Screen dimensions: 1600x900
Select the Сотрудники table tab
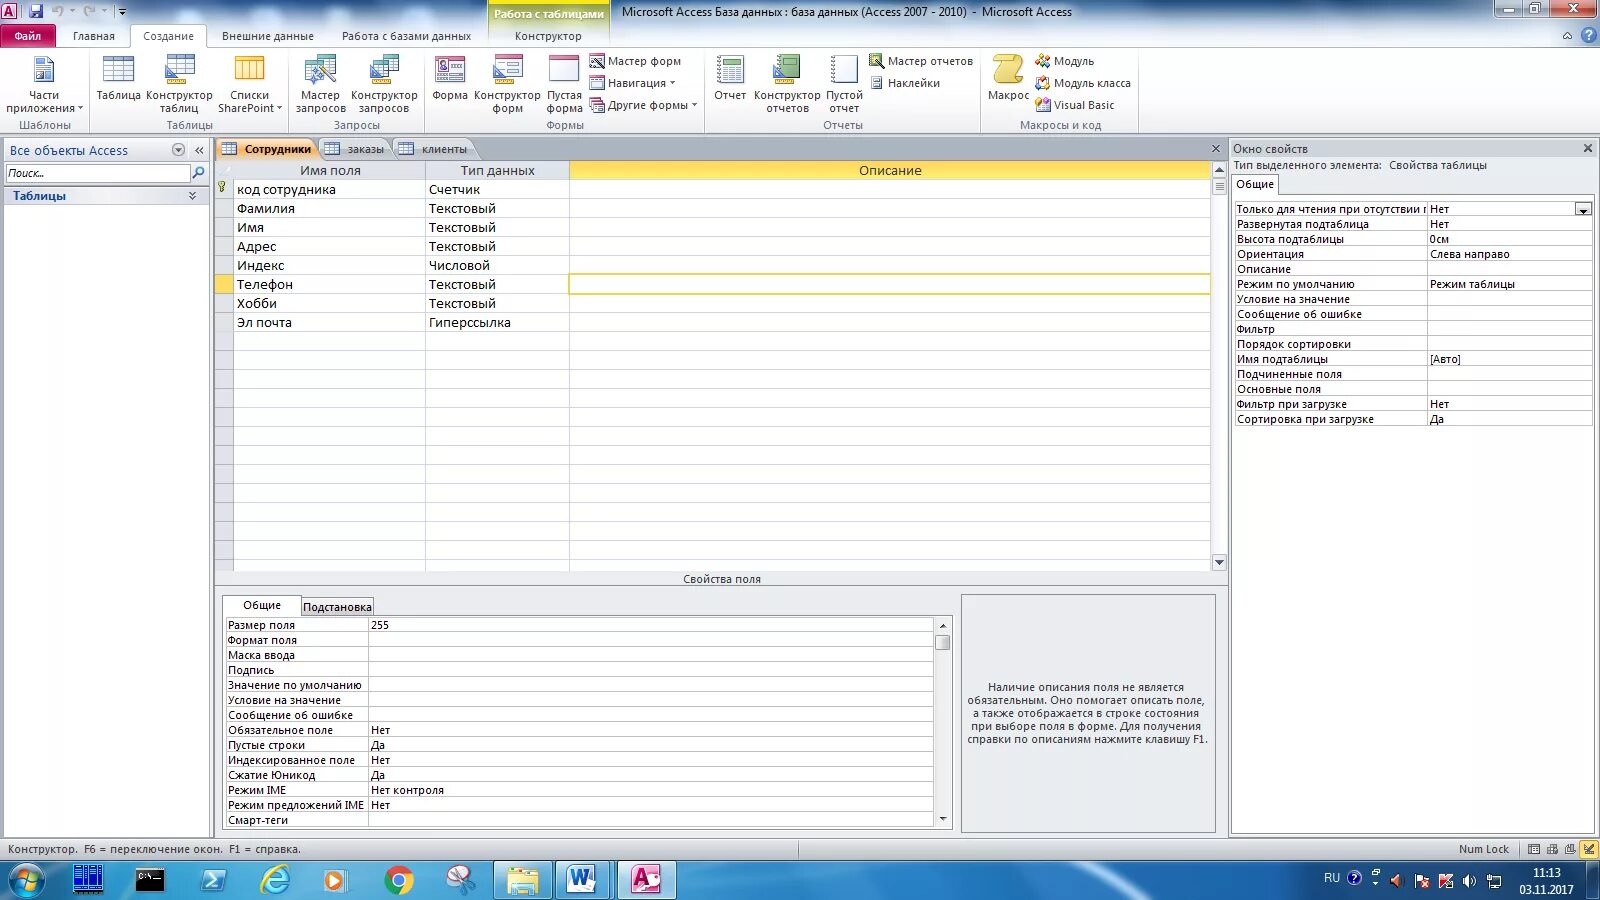pos(267,149)
